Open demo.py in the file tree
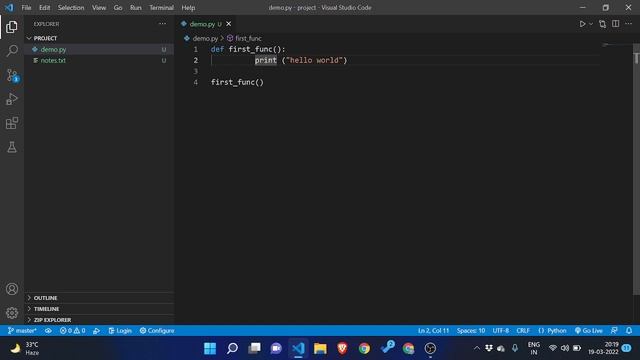Screen dimensions: 640x360 coord(99,49)
